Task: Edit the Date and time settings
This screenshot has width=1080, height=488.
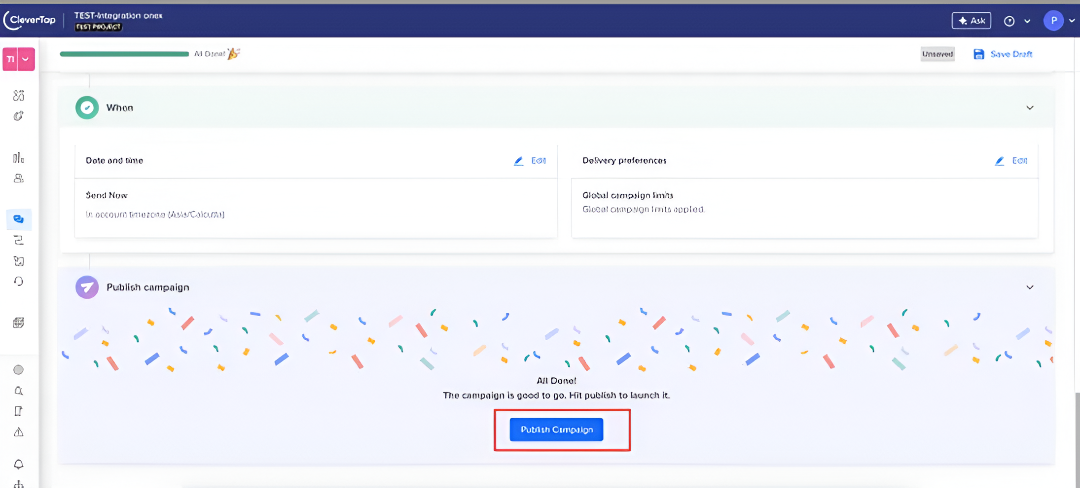Action: click(x=531, y=160)
